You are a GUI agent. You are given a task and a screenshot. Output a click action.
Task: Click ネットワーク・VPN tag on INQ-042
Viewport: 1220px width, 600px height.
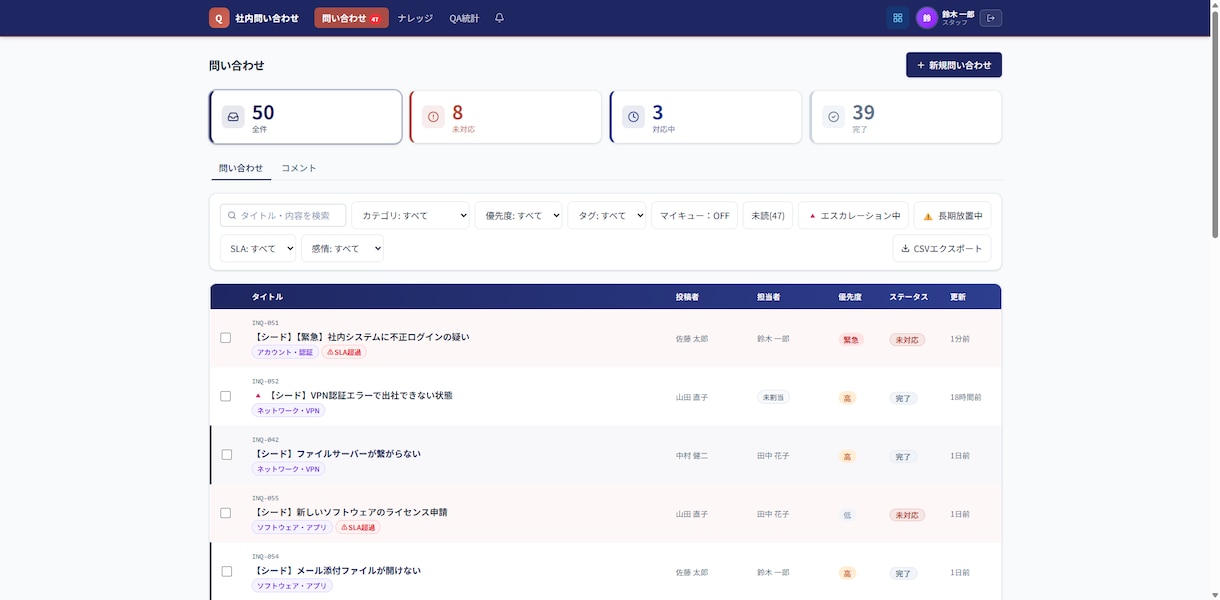[288, 469]
